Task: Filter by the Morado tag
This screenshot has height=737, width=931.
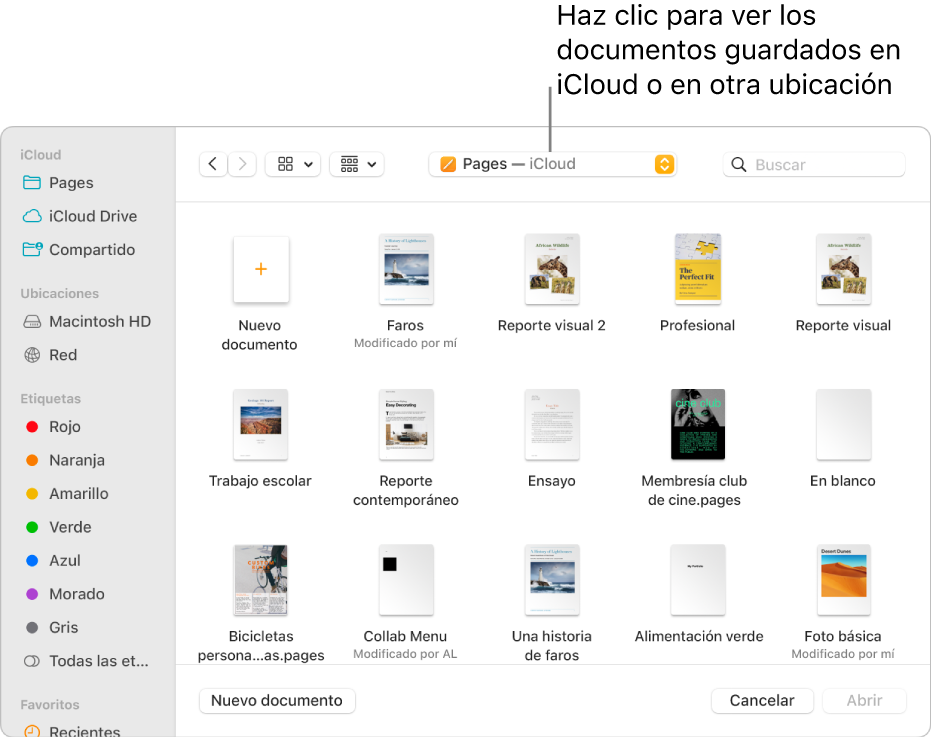Action: pos(65,594)
